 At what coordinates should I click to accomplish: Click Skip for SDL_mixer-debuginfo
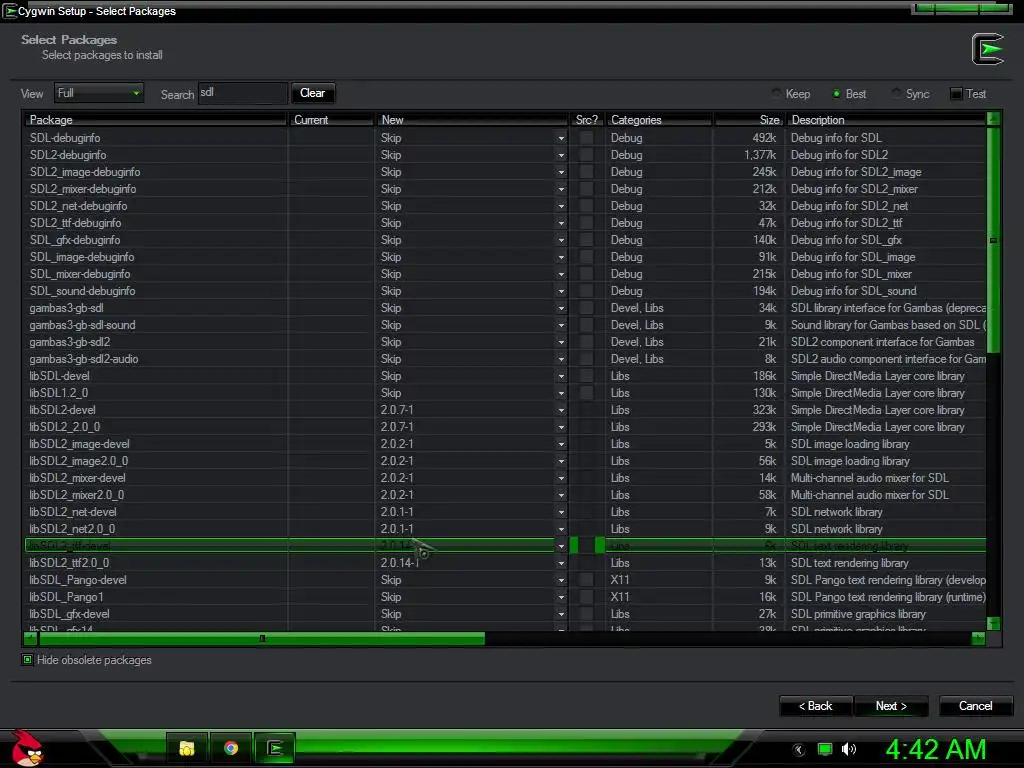click(391, 274)
